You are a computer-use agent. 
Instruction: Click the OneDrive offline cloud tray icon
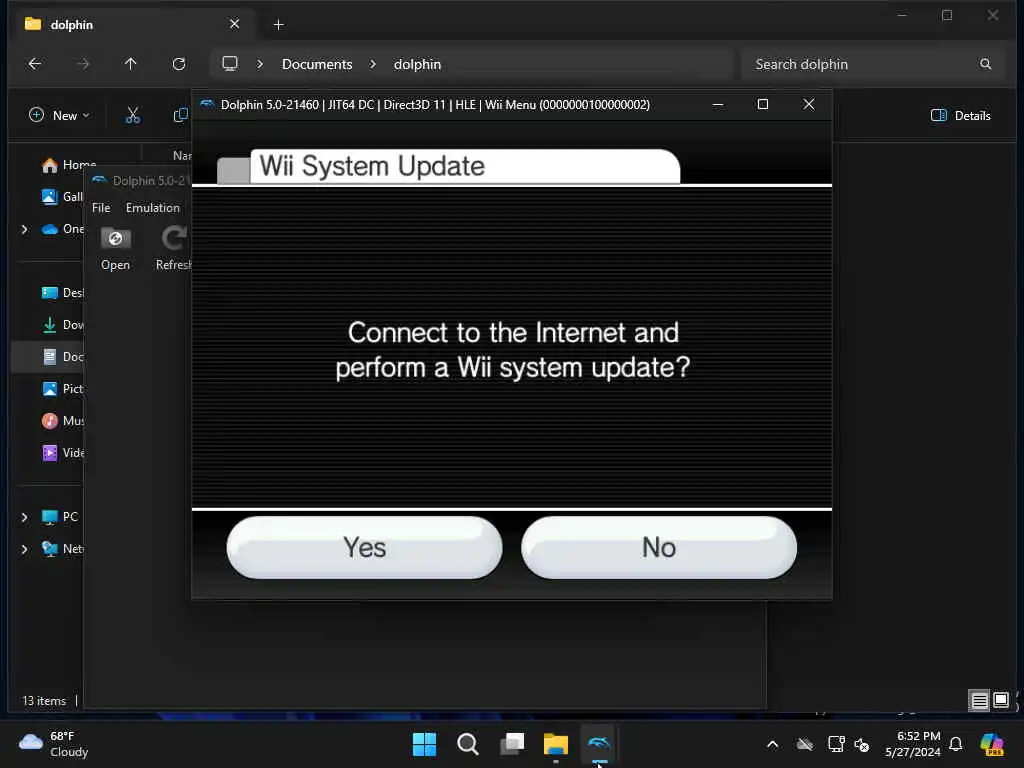(805, 744)
